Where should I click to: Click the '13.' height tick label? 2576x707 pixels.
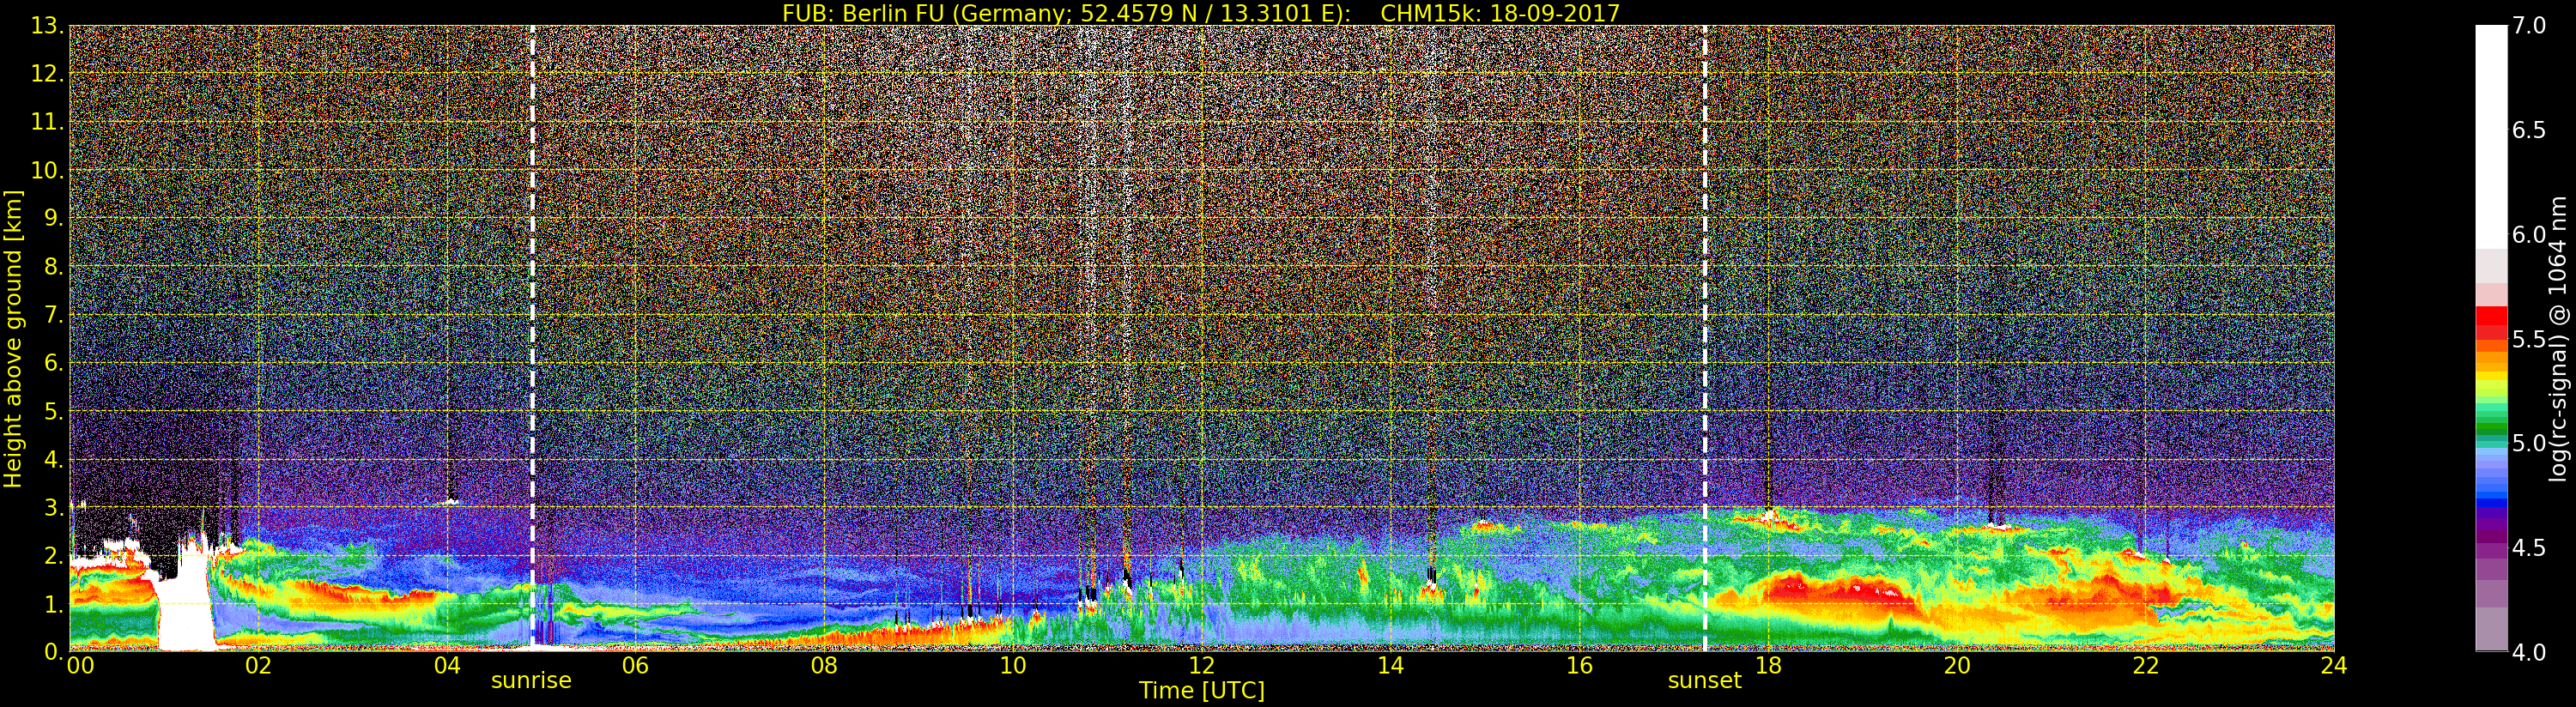coord(46,26)
